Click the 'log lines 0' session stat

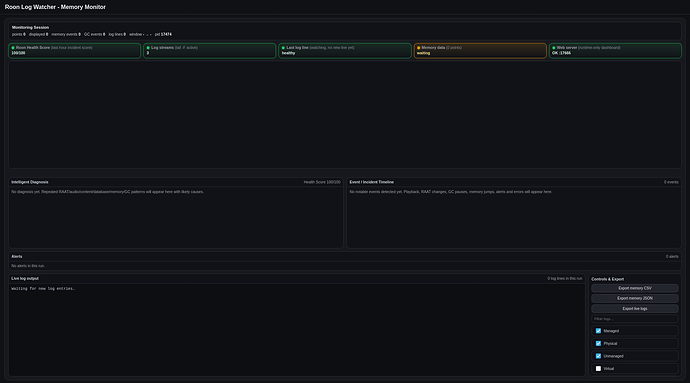(x=117, y=34)
